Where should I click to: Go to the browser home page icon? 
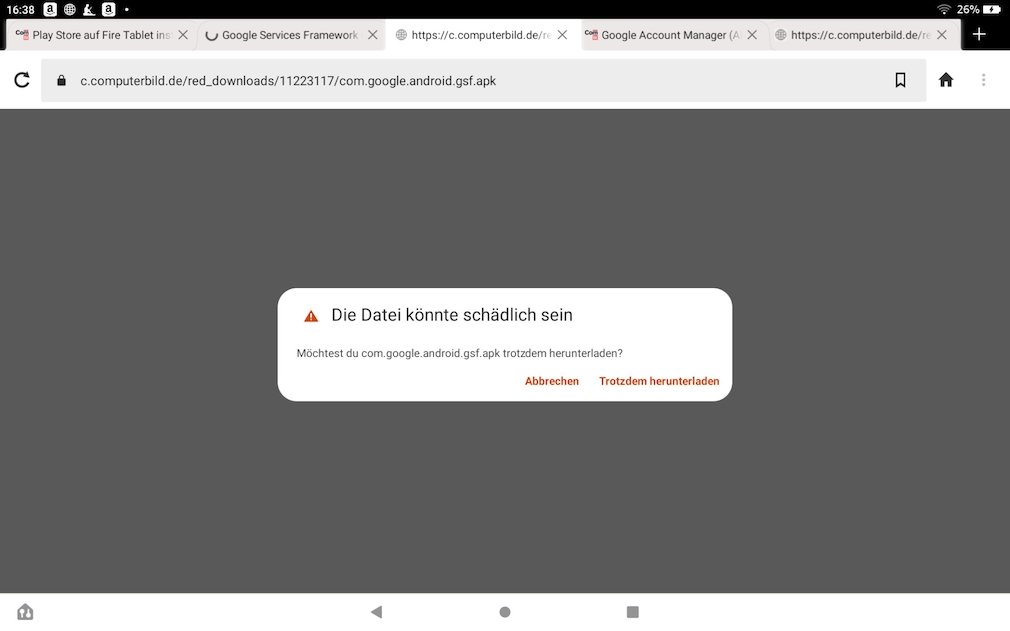coord(945,80)
